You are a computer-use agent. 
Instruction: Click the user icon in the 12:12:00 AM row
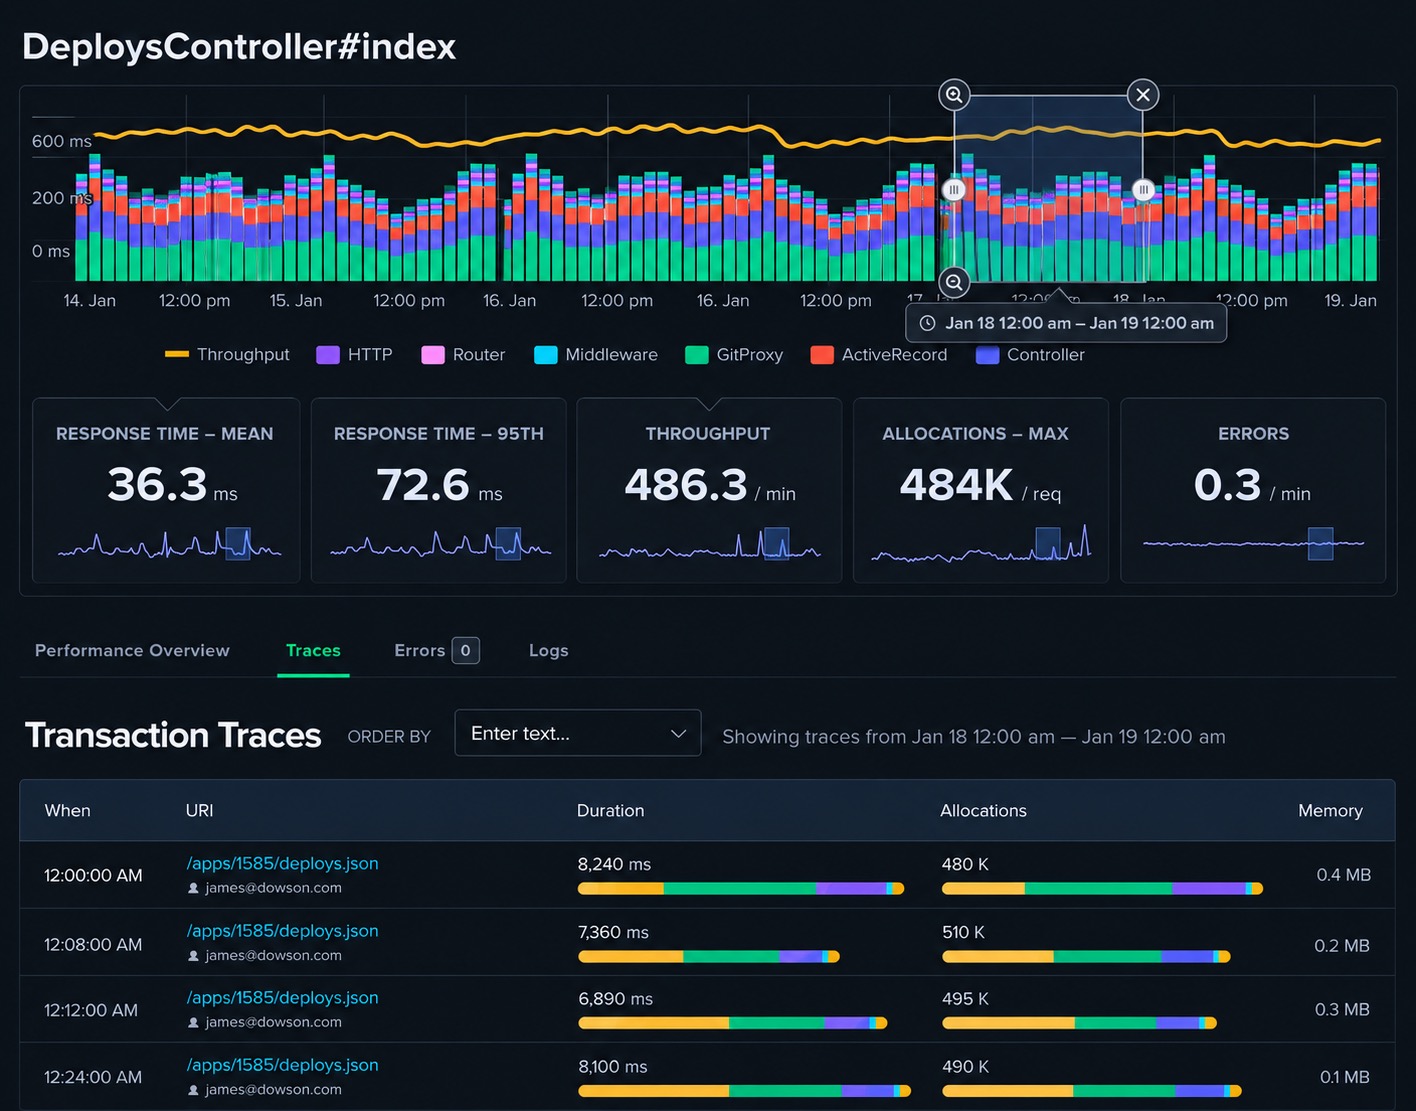[193, 1023]
